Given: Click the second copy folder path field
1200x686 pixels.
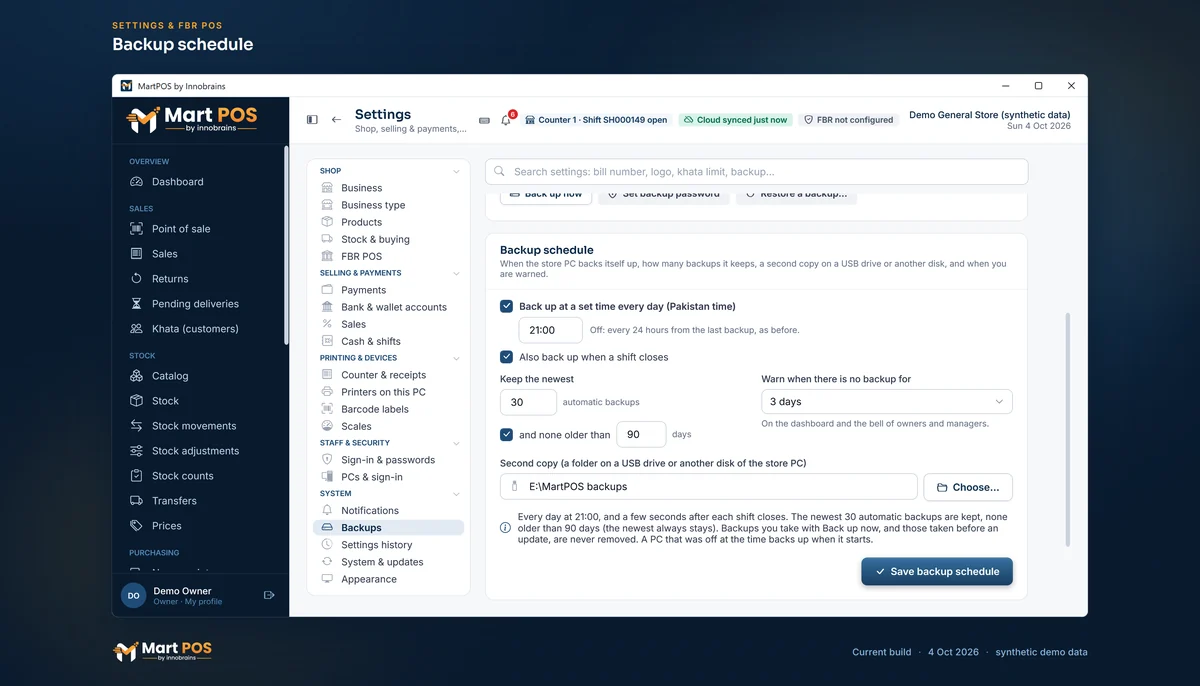Looking at the screenshot, I should (709, 487).
